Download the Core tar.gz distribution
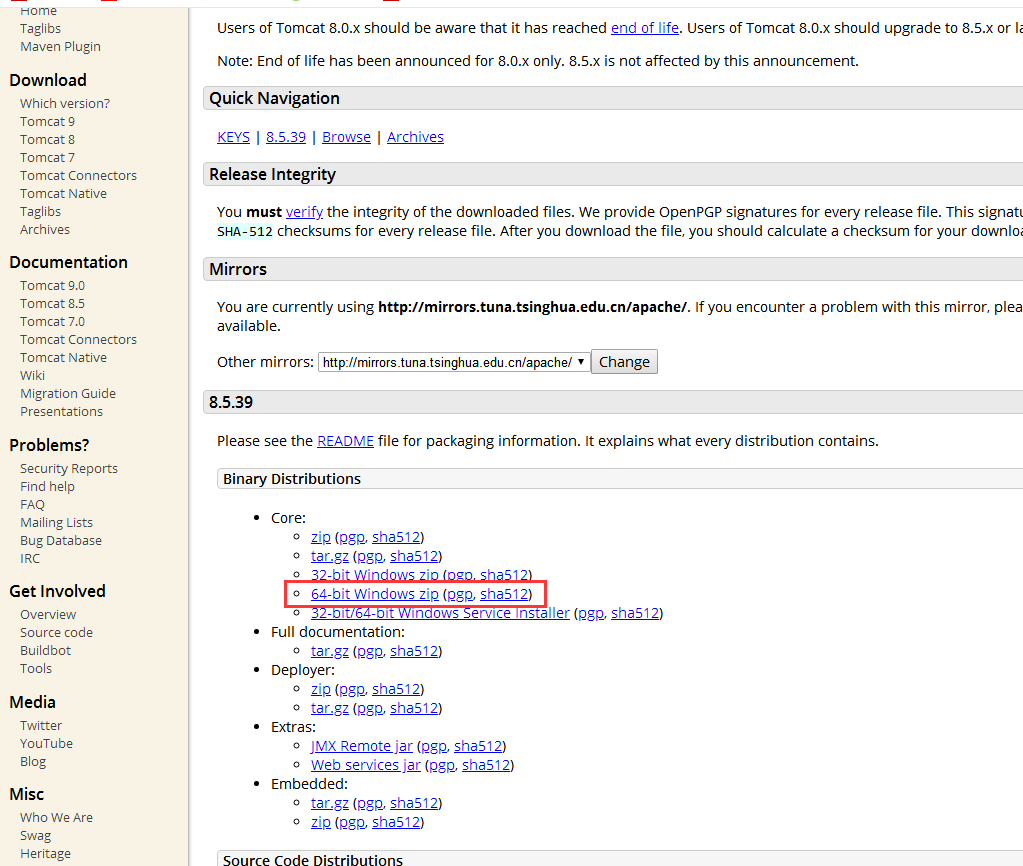The height and width of the screenshot is (866, 1023). (x=329, y=556)
